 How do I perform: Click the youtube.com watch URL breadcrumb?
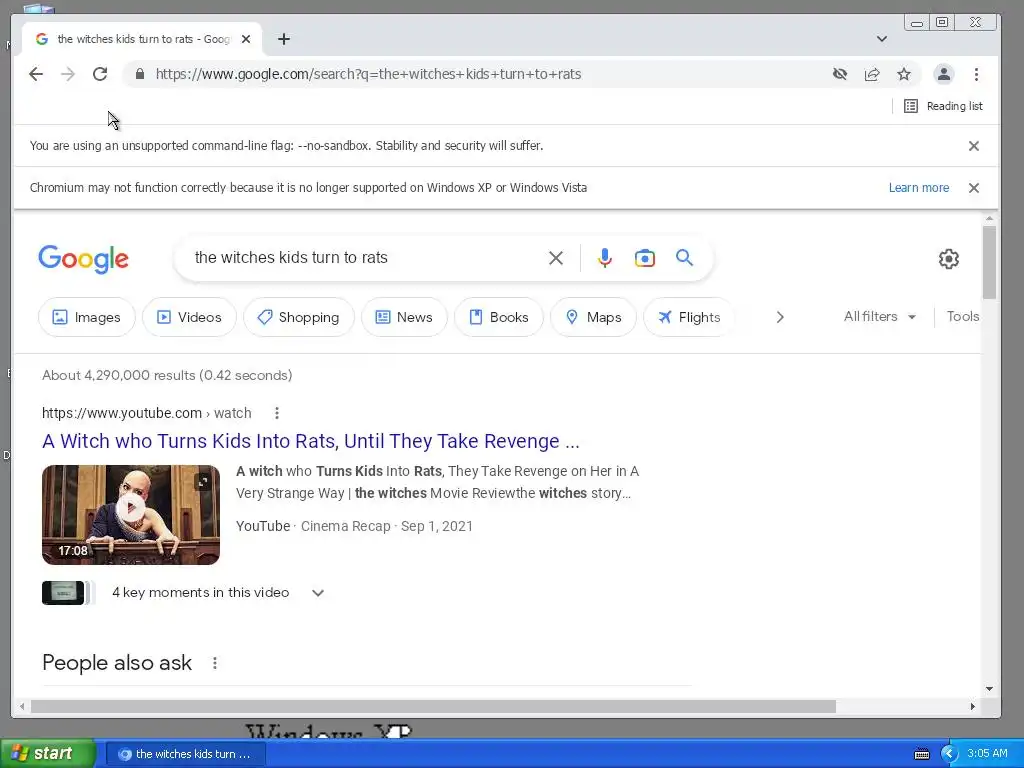coord(146,413)
